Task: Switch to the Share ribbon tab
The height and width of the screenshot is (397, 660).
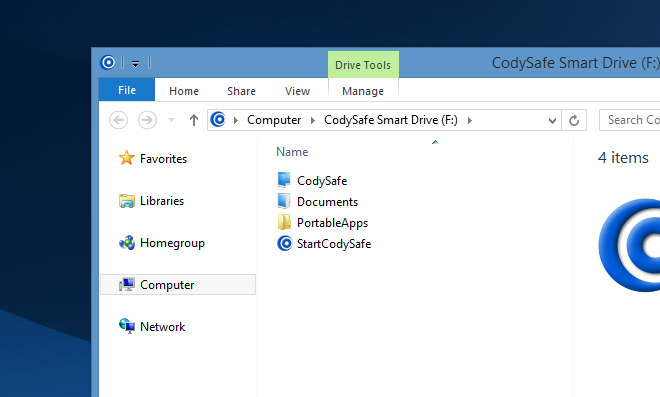Action: 242,91
